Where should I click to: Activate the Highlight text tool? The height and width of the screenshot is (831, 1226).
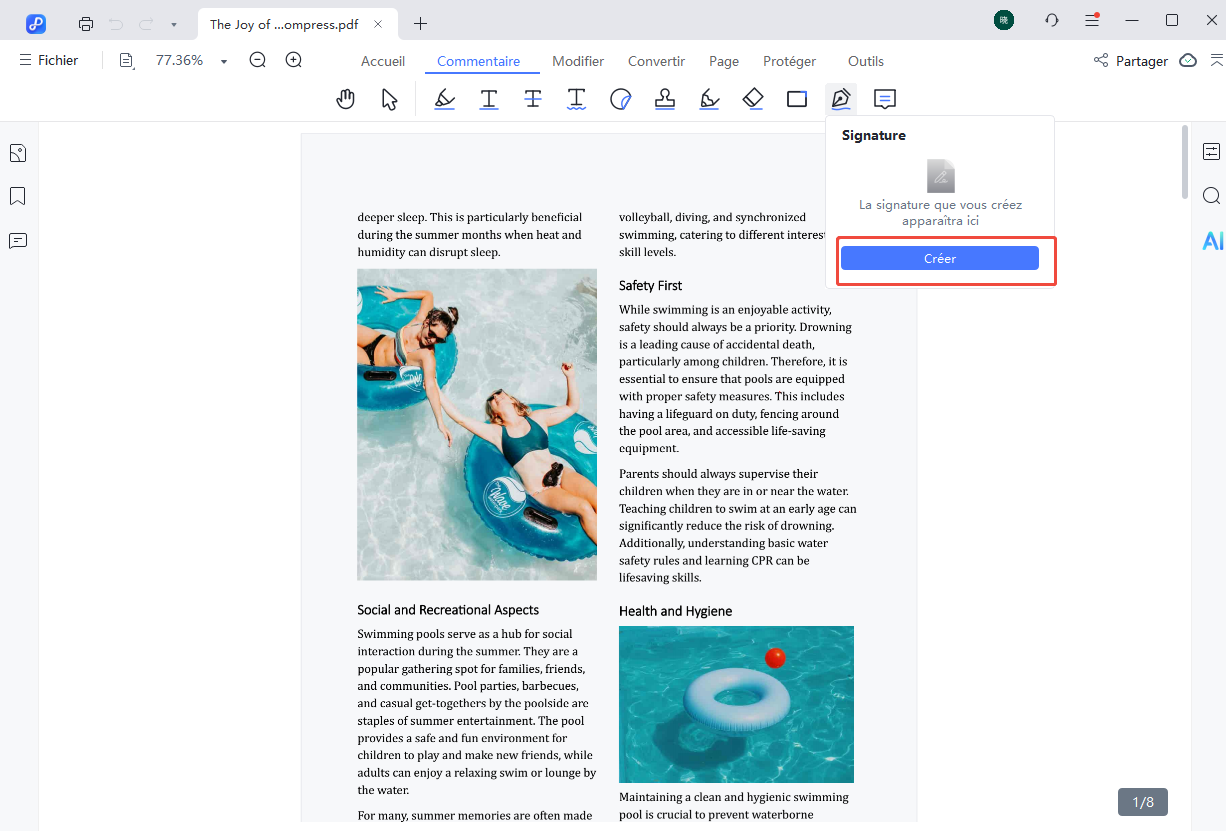click(445, 99)
